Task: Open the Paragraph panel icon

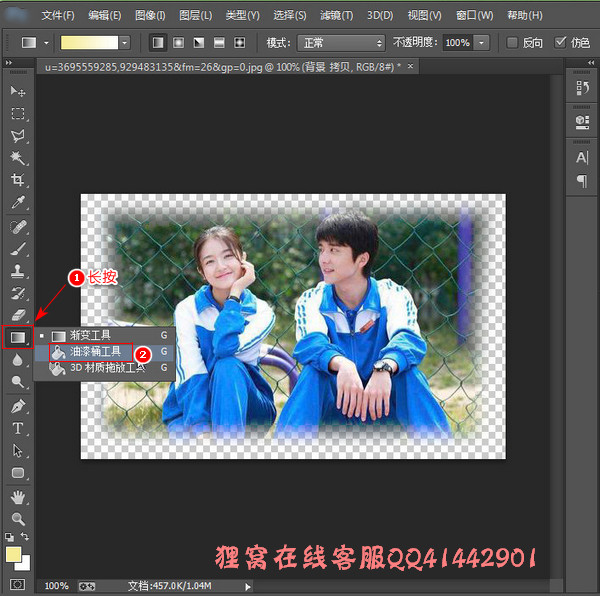Action: tap(582, 181)
